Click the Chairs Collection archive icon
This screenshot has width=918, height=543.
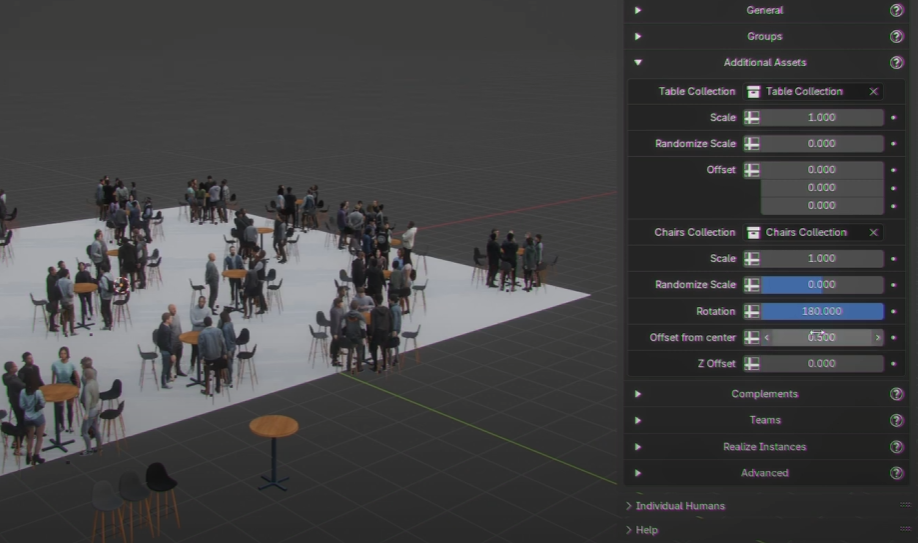point(753,232)
